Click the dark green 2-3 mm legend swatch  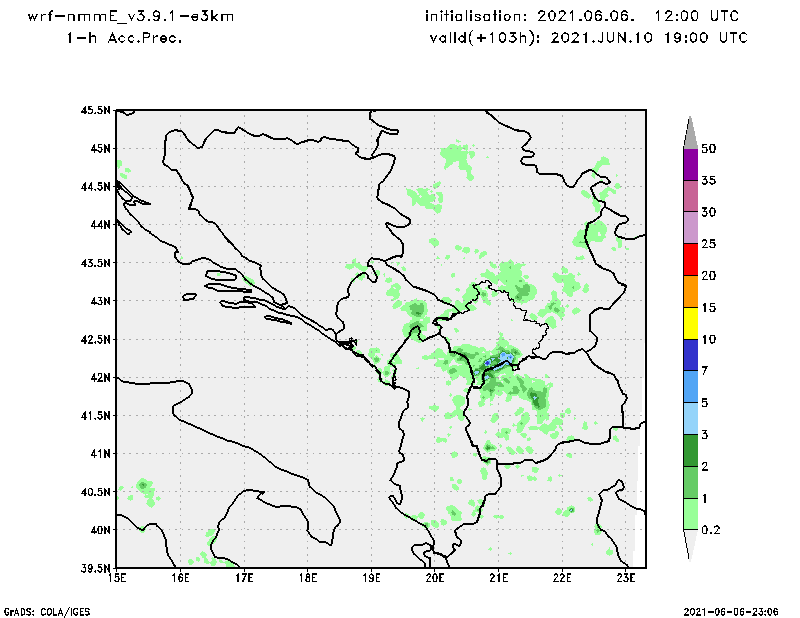tap(690, 450)
